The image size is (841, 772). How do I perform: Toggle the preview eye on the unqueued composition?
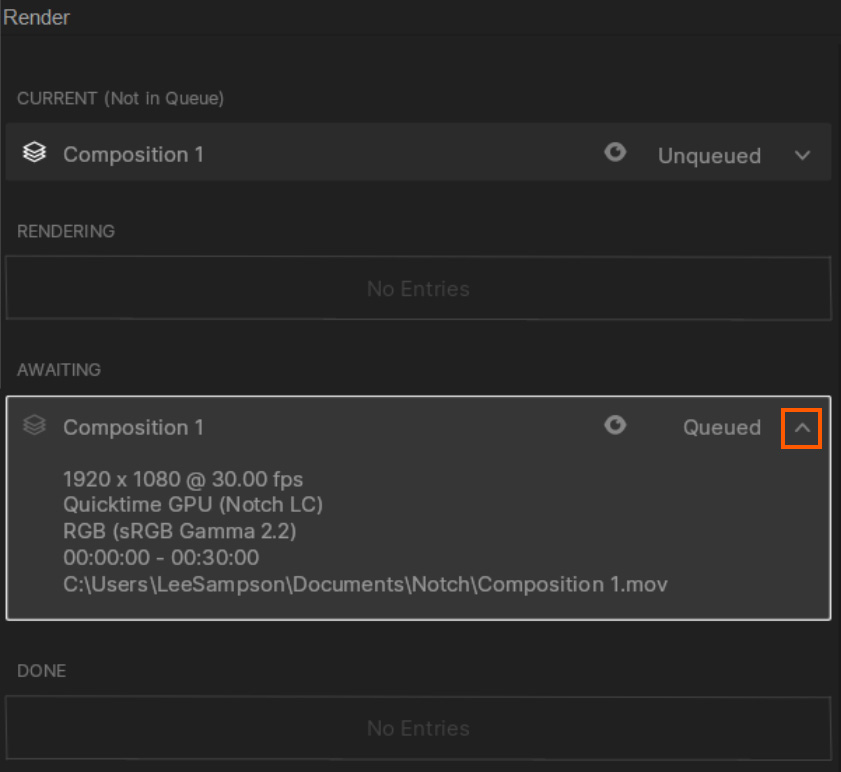615,152
